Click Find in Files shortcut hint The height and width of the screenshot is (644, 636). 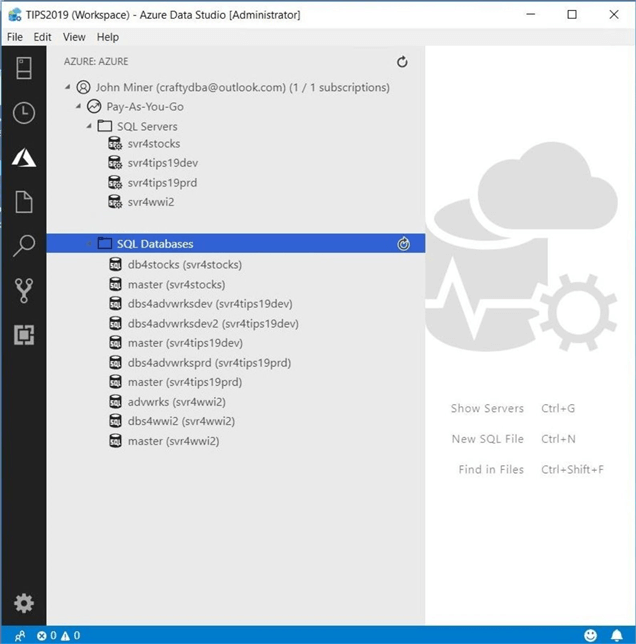531,469
